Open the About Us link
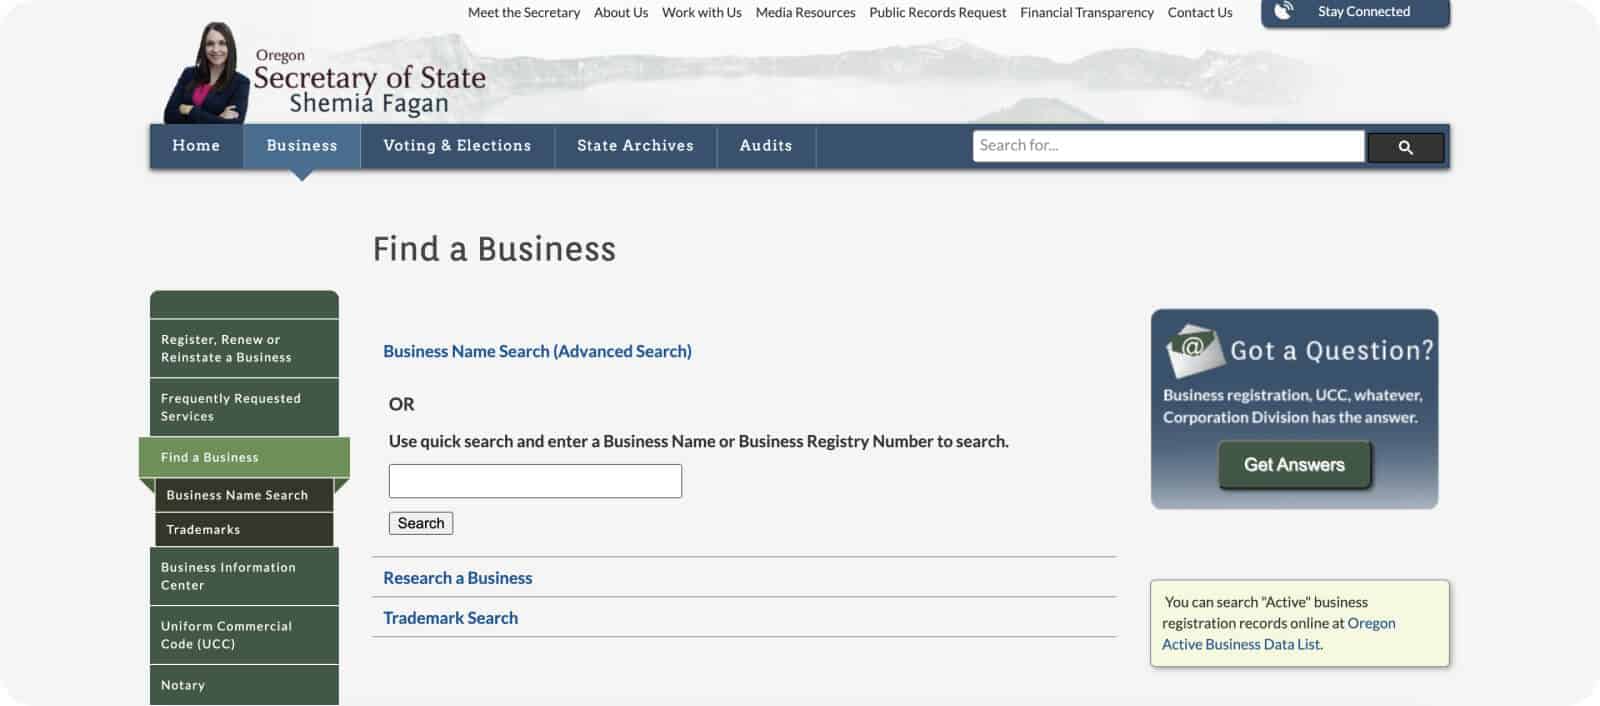 tap(621, 13)
